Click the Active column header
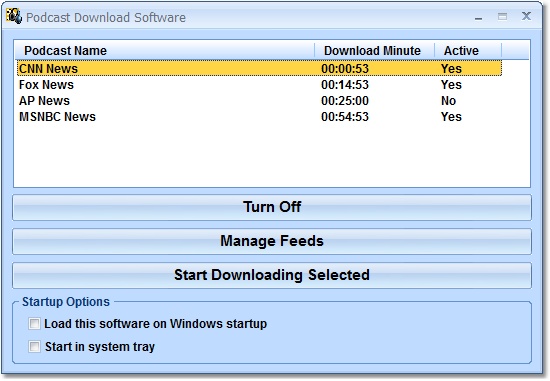Screen dimensions: 550x381 click(468, 51)
